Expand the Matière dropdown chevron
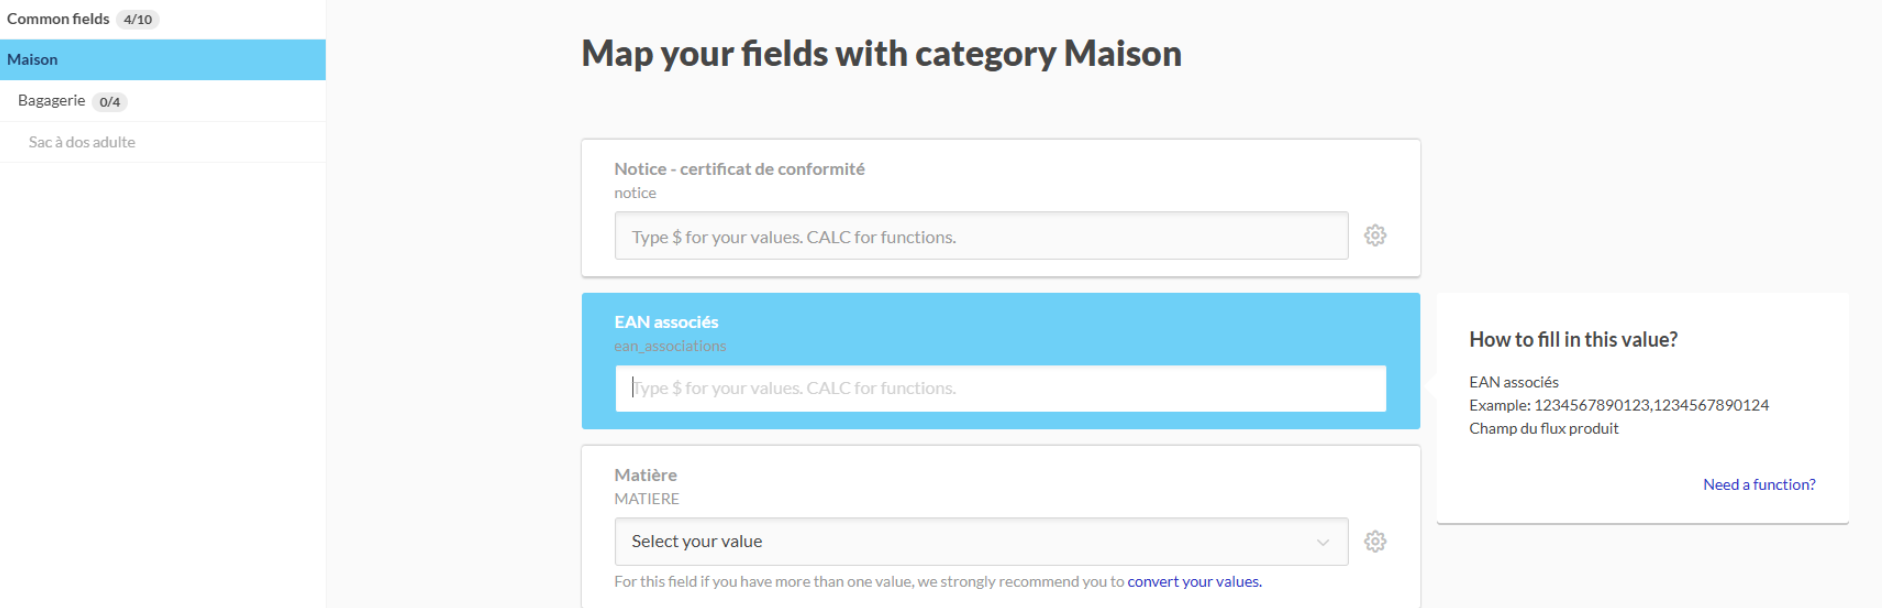This screenshot has width=1882, height=608. [1323, 542]
